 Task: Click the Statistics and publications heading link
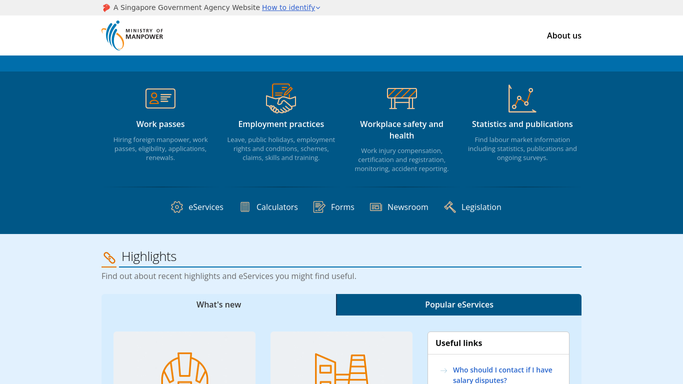point(522,124)
